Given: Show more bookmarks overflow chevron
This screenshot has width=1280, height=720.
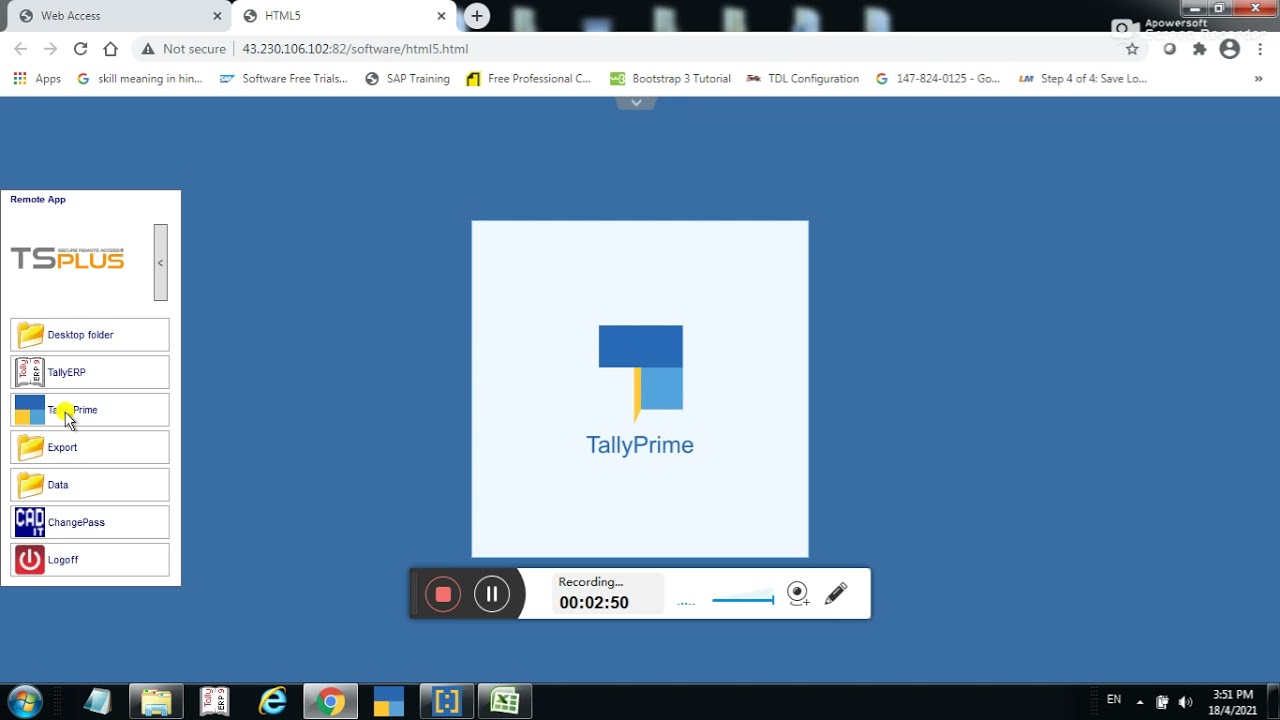Looking at the screenshot, I should 1258,79.
